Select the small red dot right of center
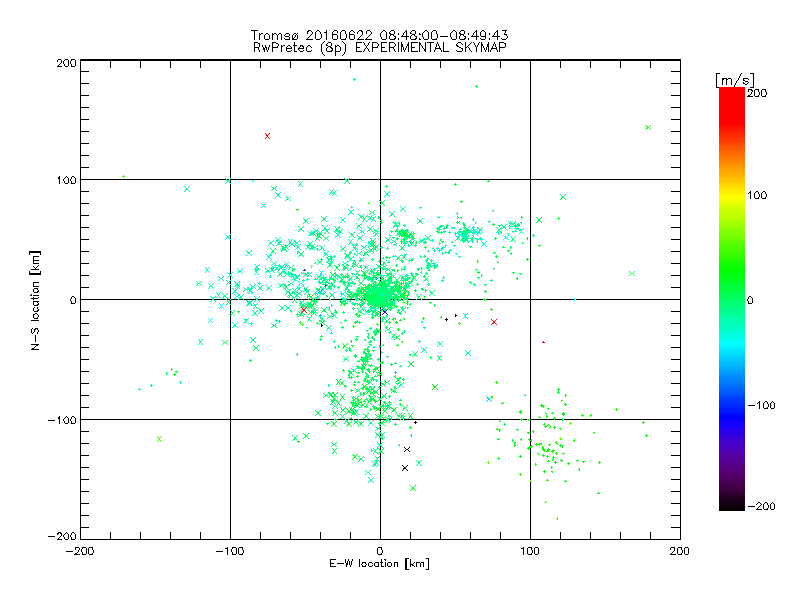The height and width of the screenshot is (600, 800). (x=543, y=342)
